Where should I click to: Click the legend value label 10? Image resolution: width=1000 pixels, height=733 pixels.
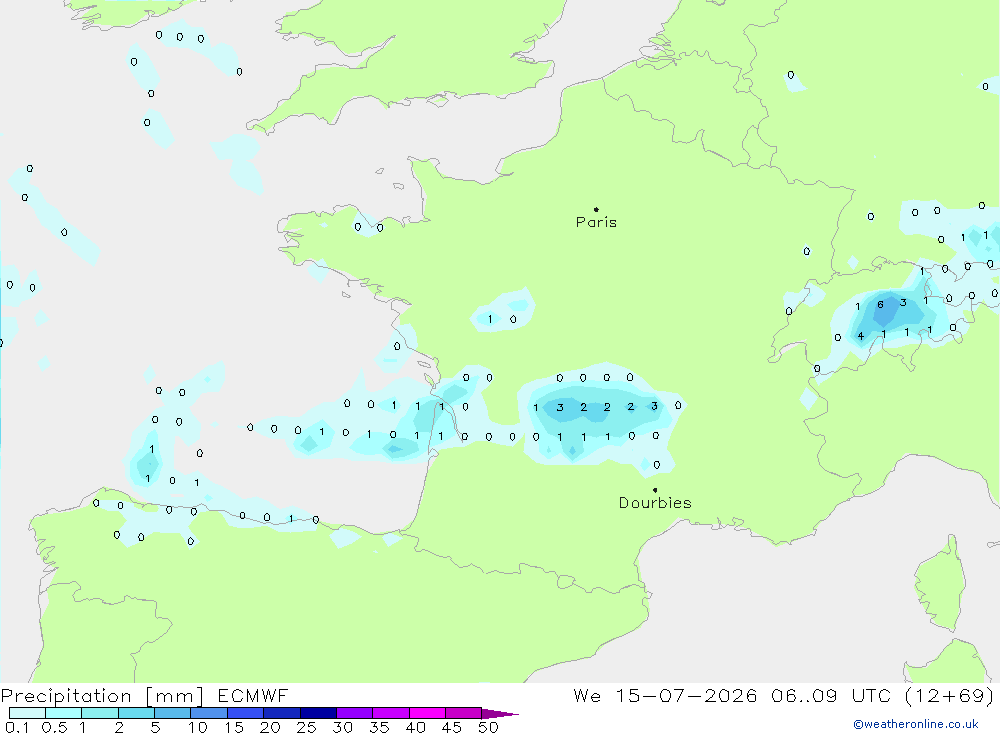(x=198, y=727)
